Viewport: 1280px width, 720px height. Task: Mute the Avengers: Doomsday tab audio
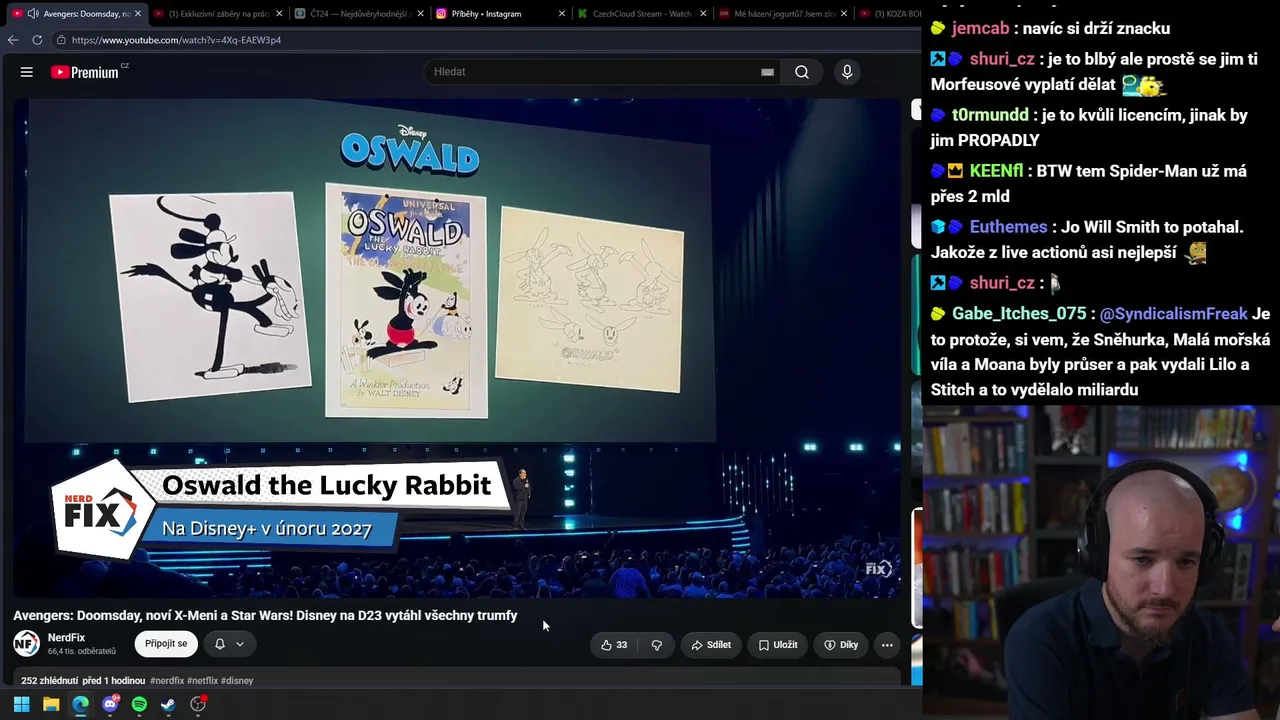click(33, 14)
